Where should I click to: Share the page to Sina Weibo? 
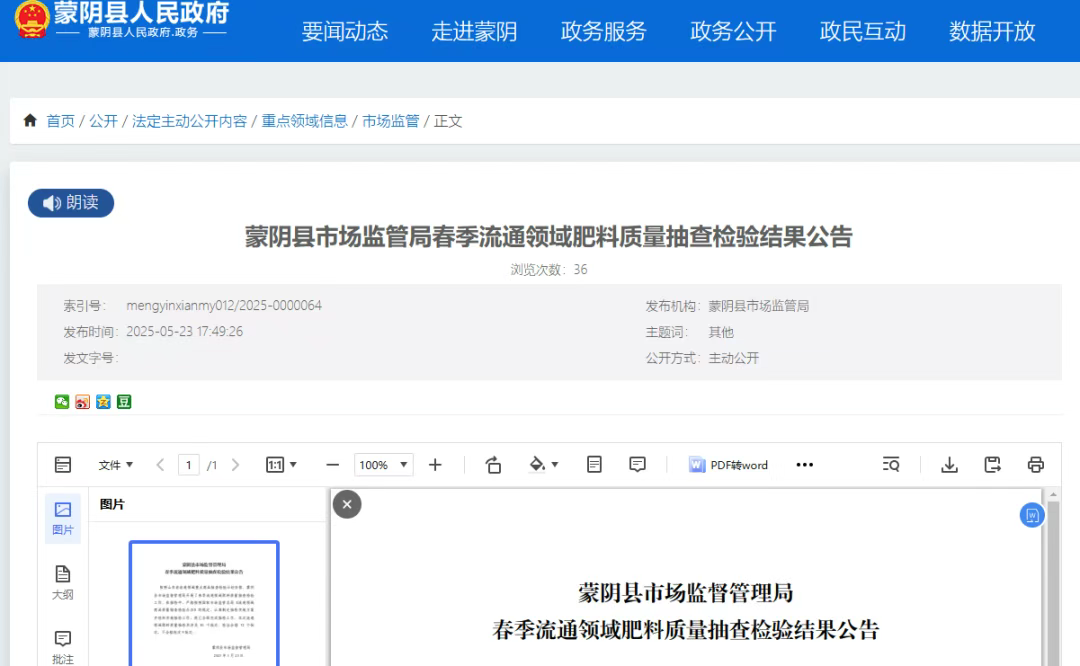(x=83, y=402)
